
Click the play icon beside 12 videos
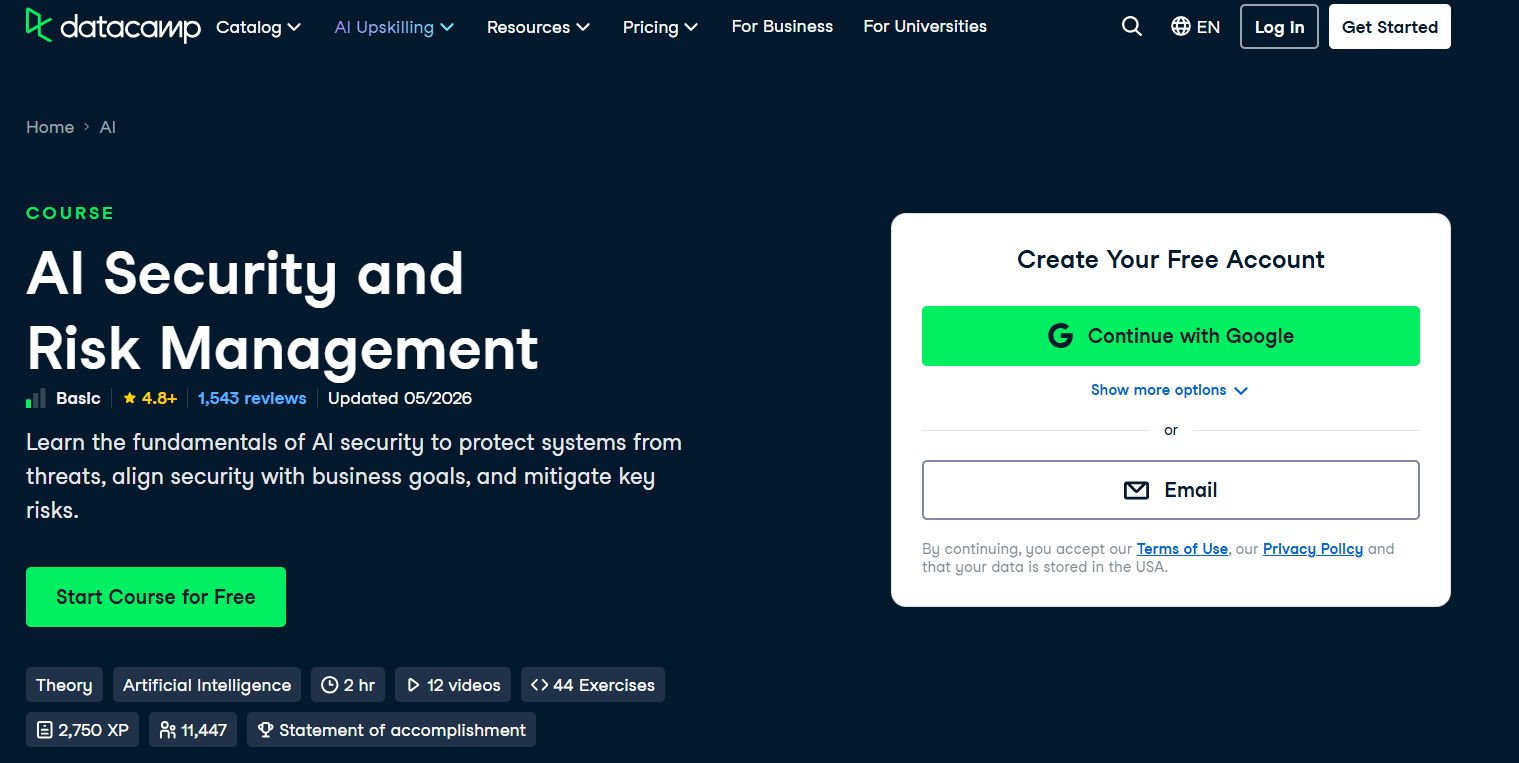tap(413, 685)
